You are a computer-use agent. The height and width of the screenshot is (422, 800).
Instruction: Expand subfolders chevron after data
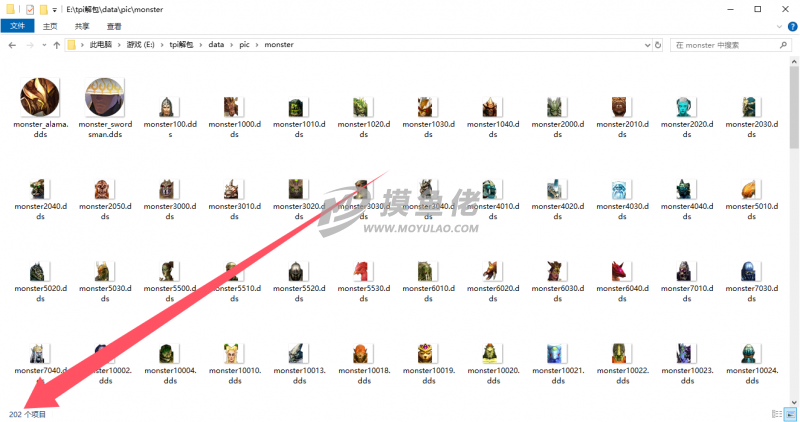point(232,45)
